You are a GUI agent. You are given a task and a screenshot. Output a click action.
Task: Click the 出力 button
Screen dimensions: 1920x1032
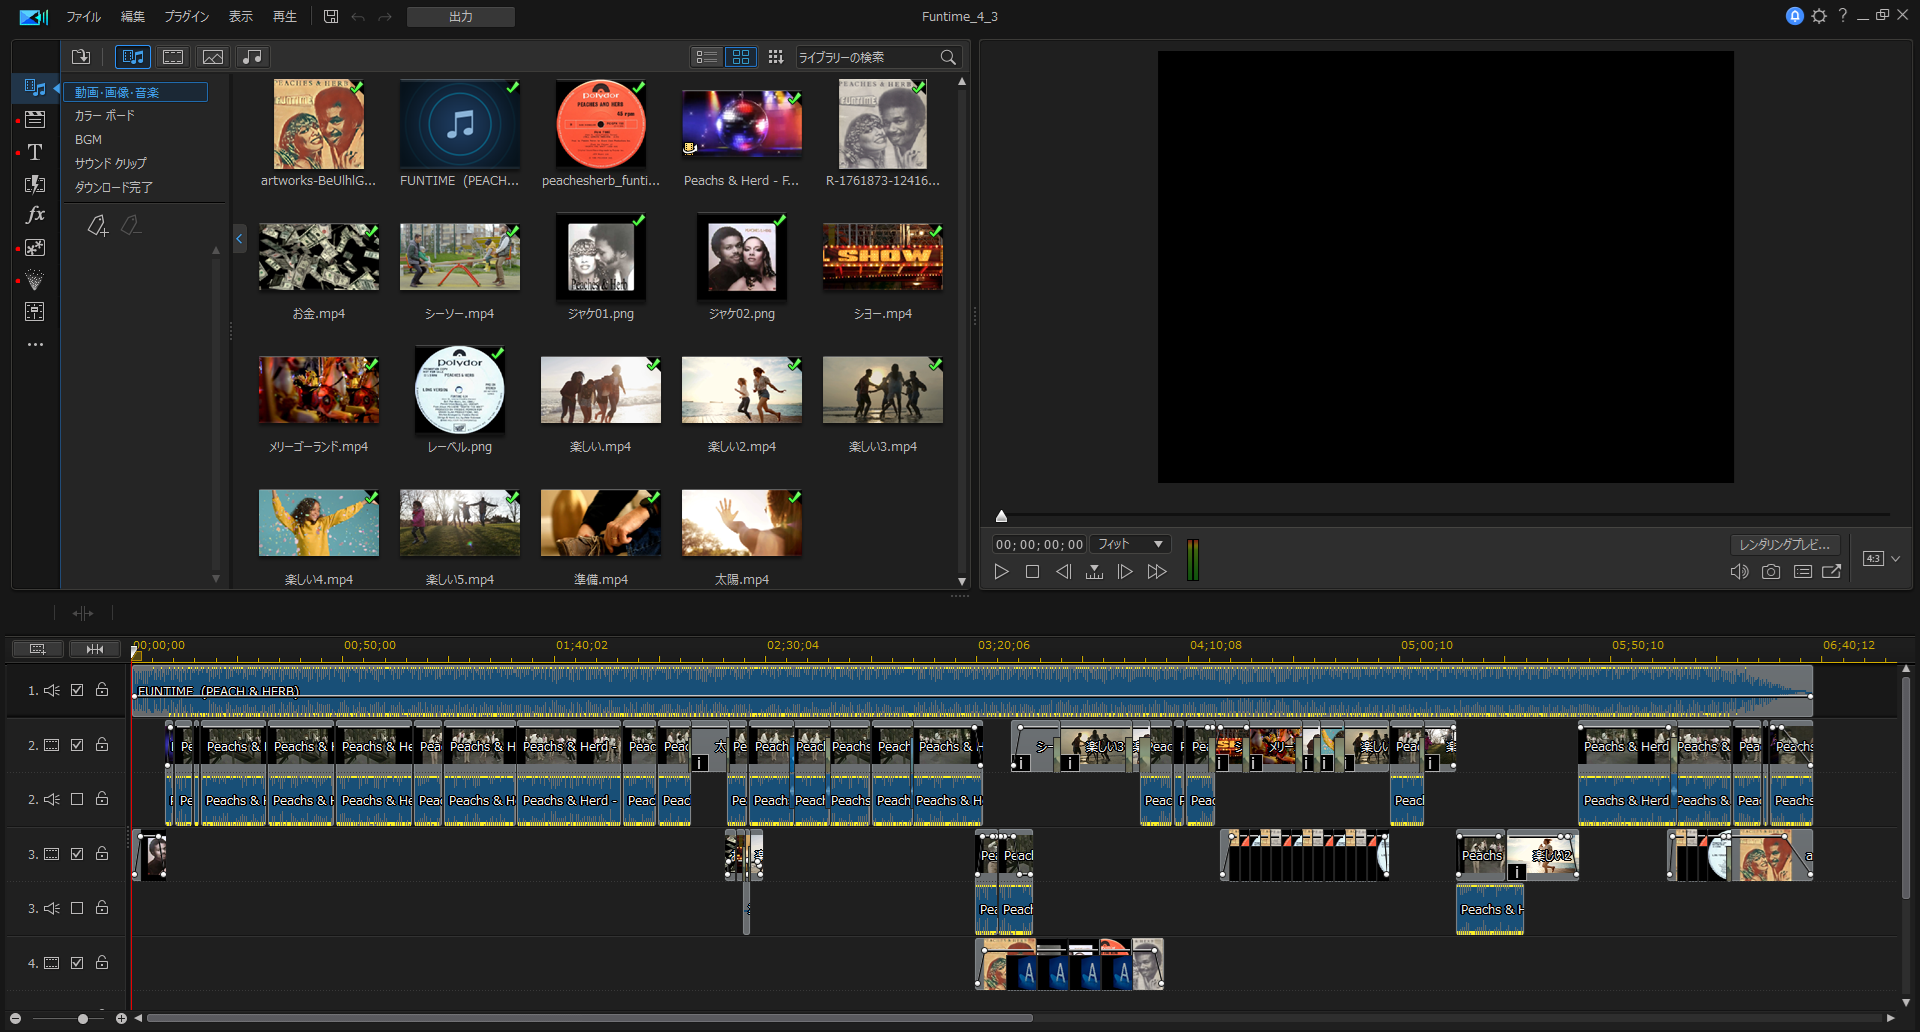[461, 17]
